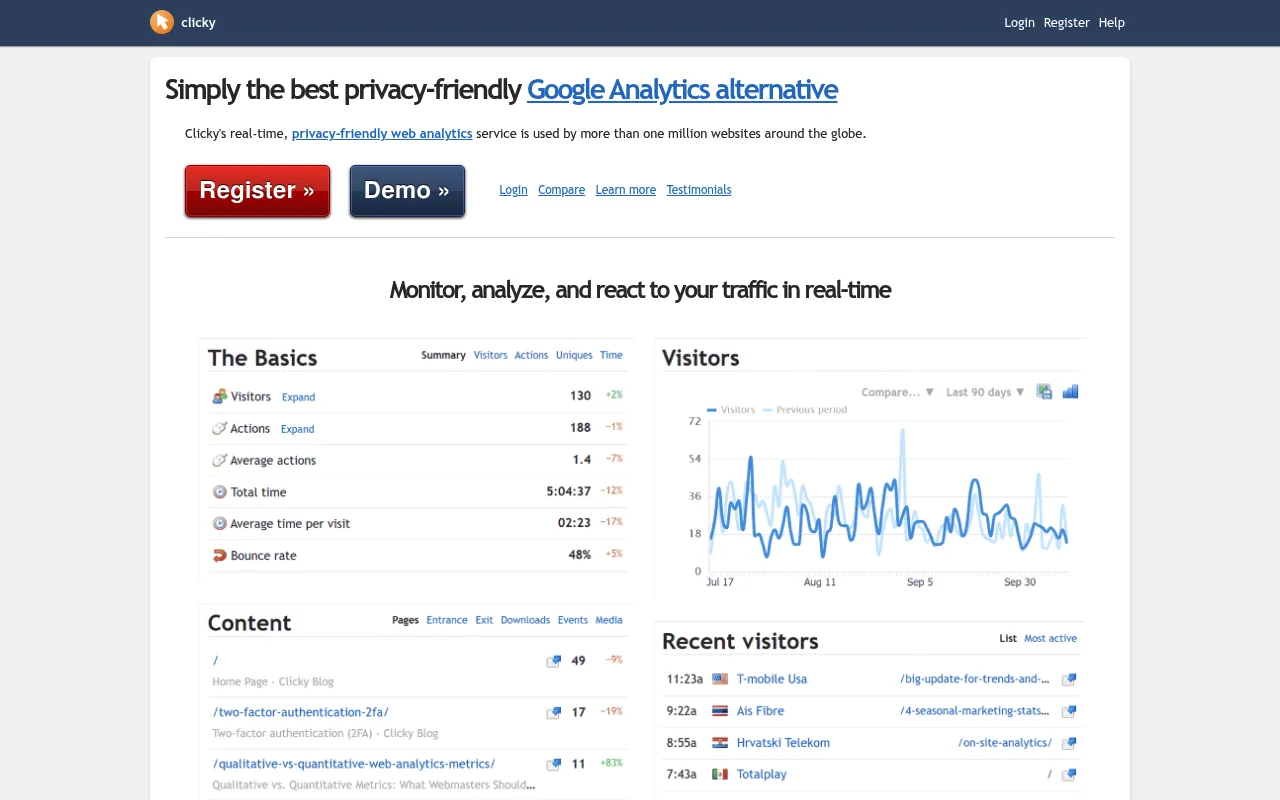Click the icon in the qualitative-vs-quantitative row
Image resolution: width=1280 pixels, height=800 pixels.
(x=553, y=764)
